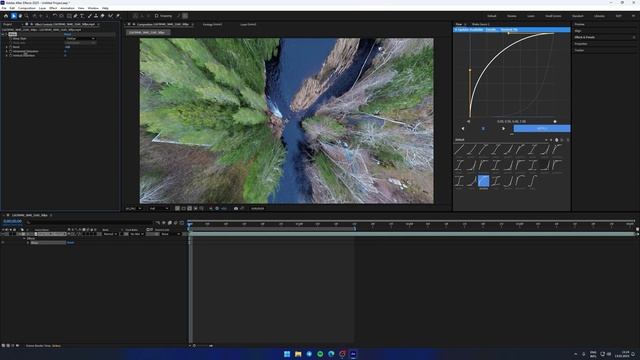Select the Puppet Pin tool
The image size is (640, 360).
pos(118,16)
